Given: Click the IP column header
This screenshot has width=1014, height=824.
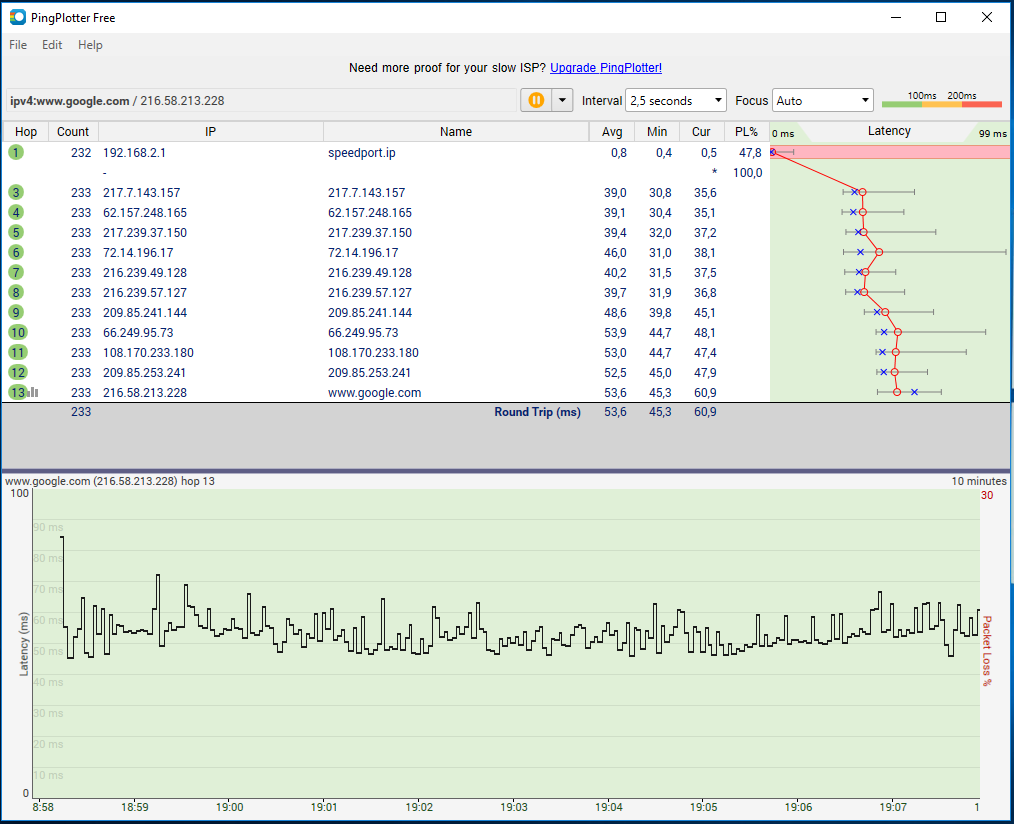Looking at the screenshot, I should click(211, 132).
